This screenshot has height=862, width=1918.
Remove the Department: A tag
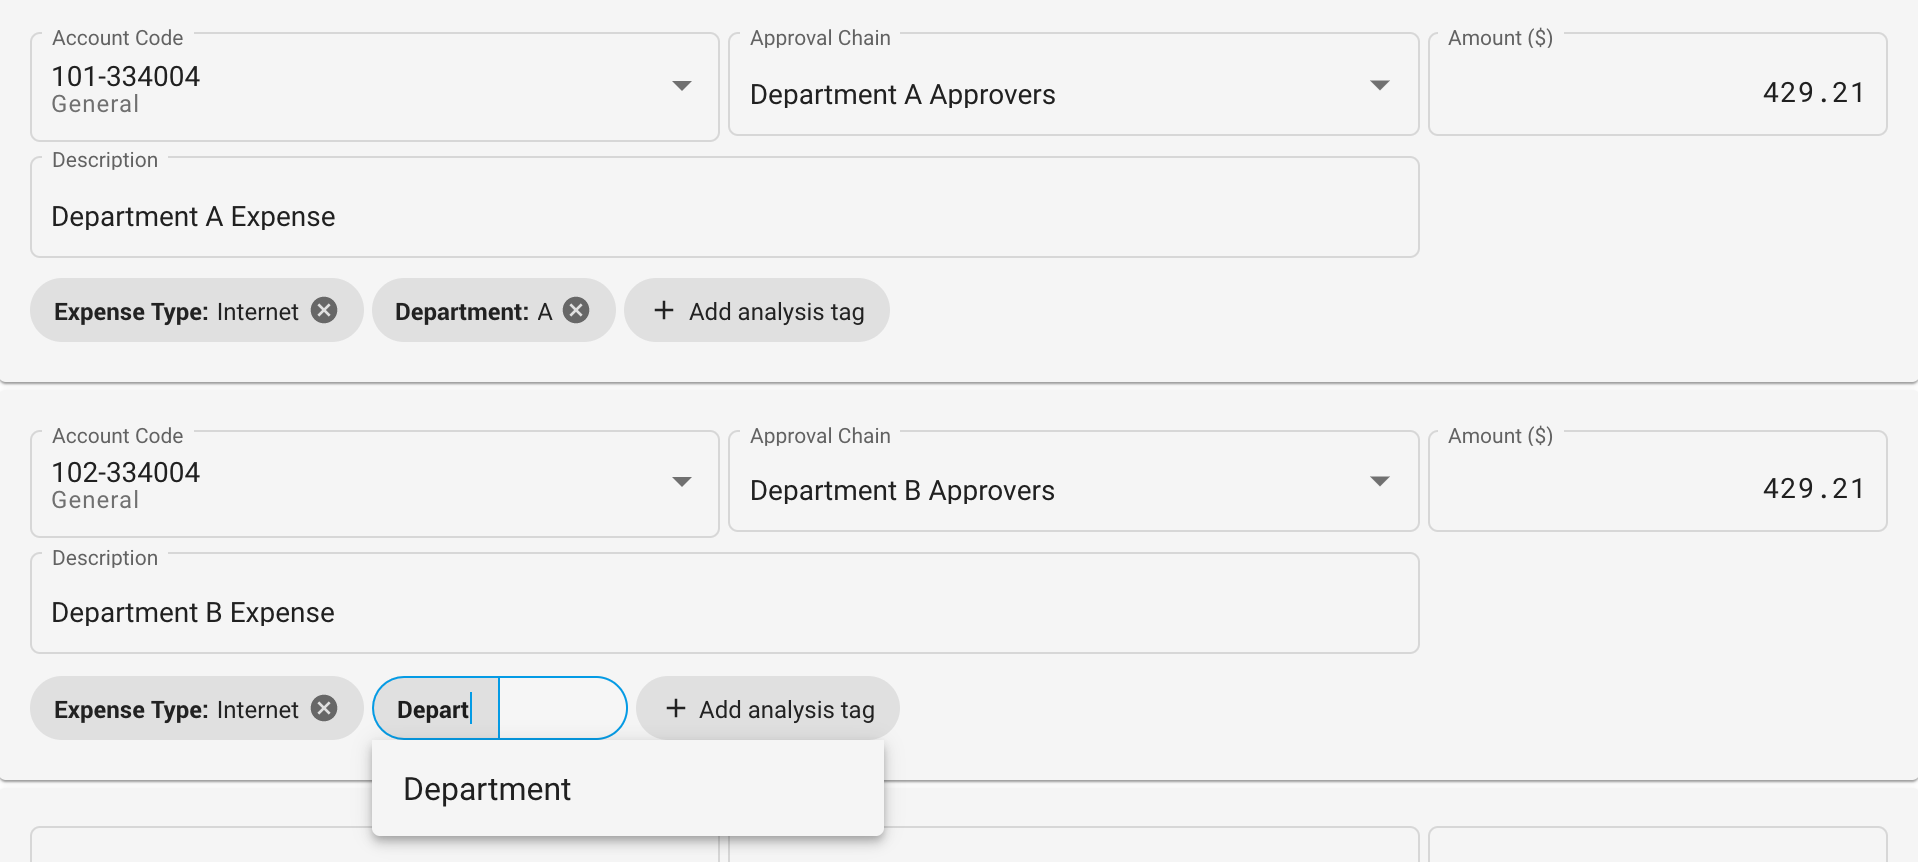click(x=576, y=310)
